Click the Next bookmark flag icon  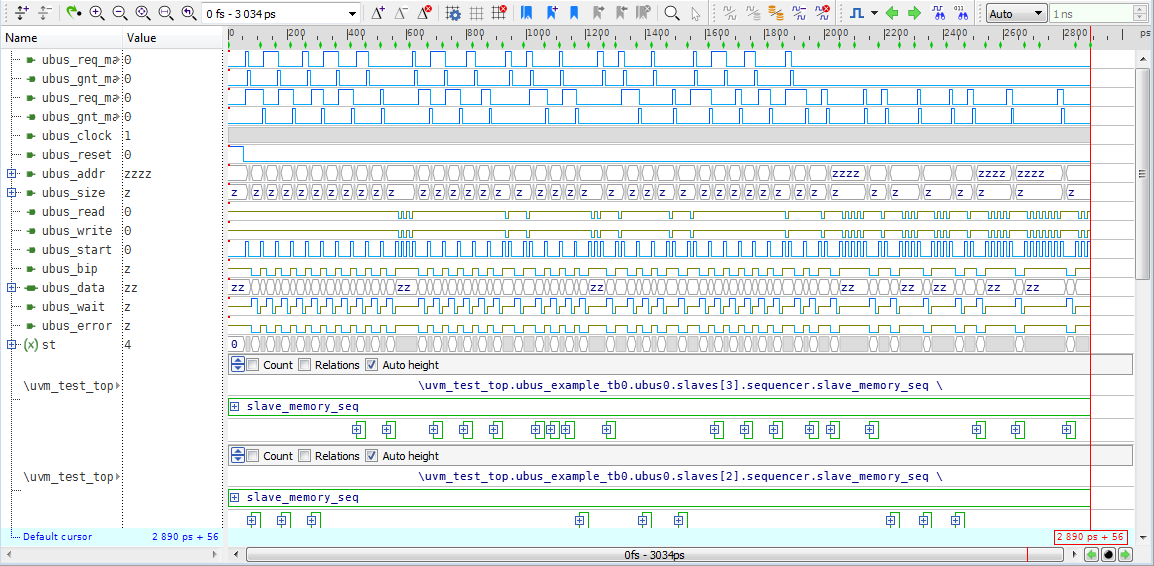click(x=598, y=13)
